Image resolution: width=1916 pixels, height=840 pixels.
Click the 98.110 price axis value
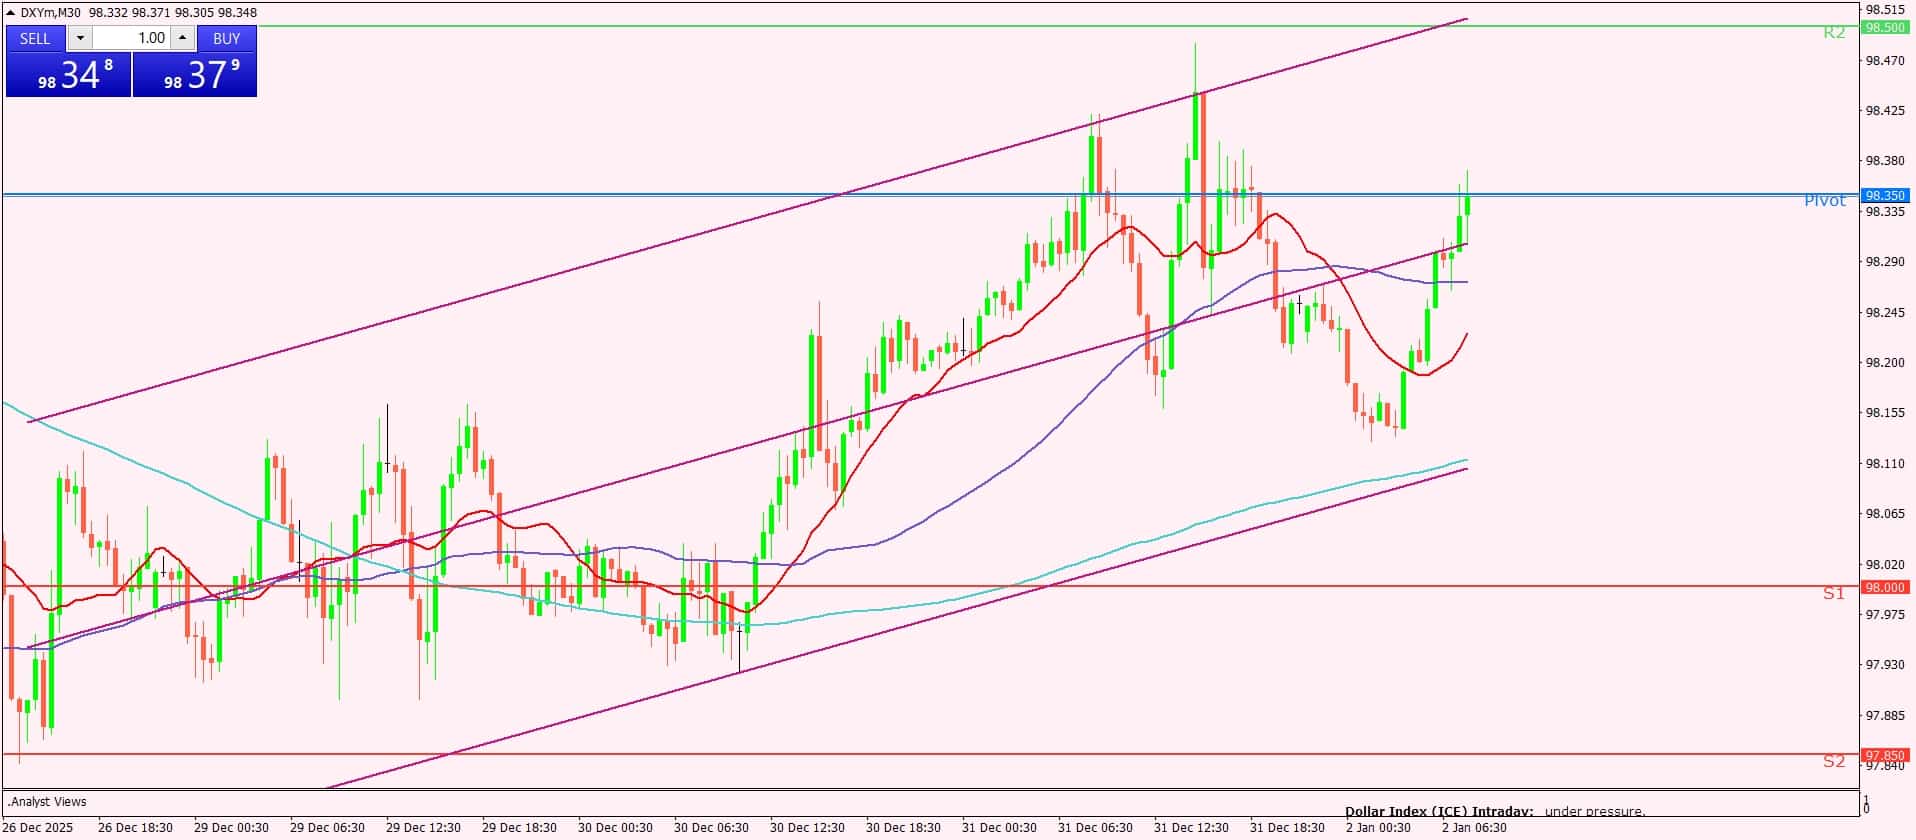1885,463
